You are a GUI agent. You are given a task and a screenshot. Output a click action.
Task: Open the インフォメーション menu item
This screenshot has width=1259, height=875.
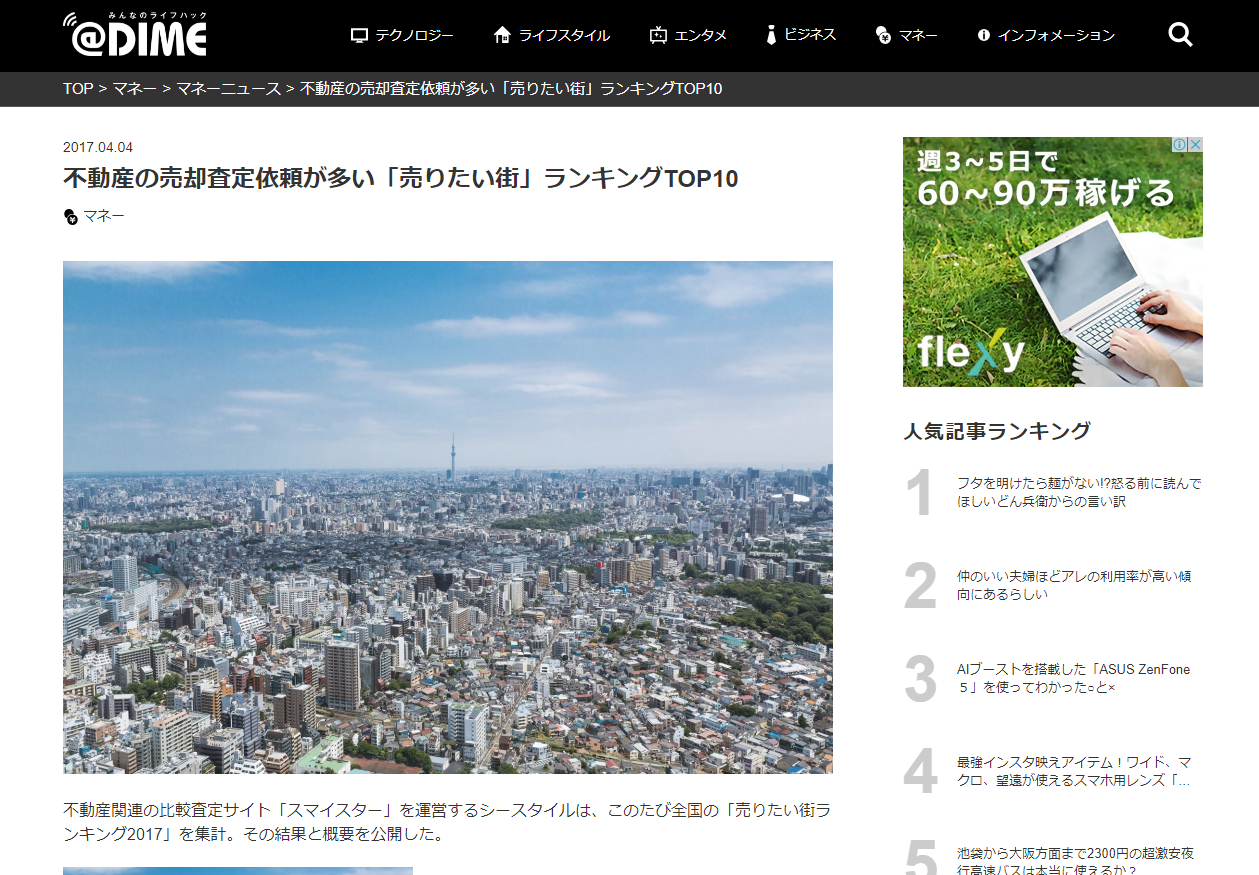[1056, 35]
